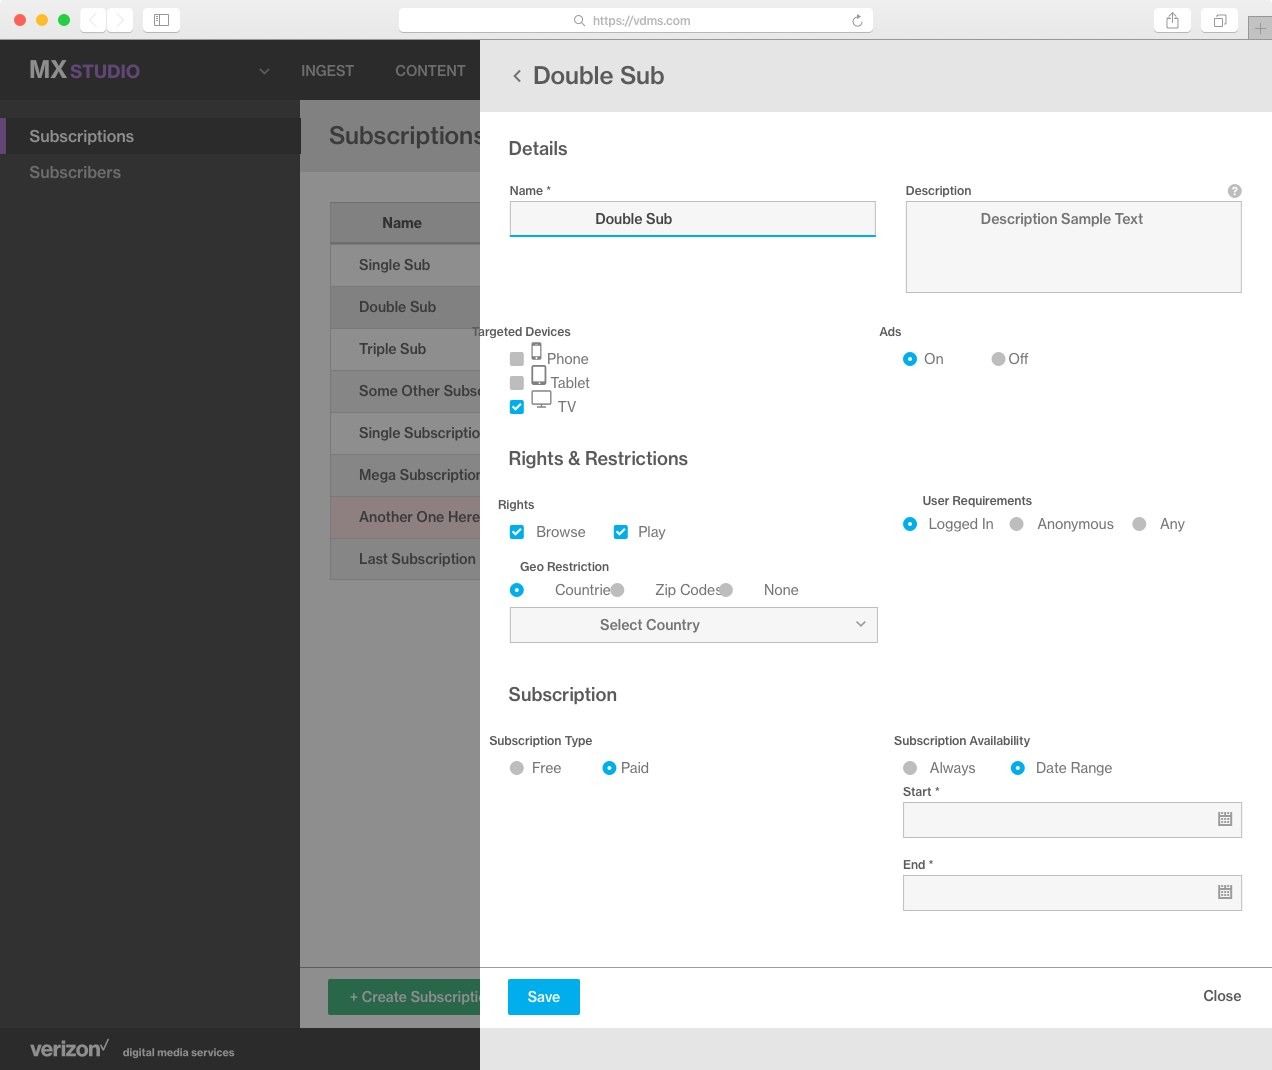
Task: Select Logged In user requirement
Action: [910, 524]
